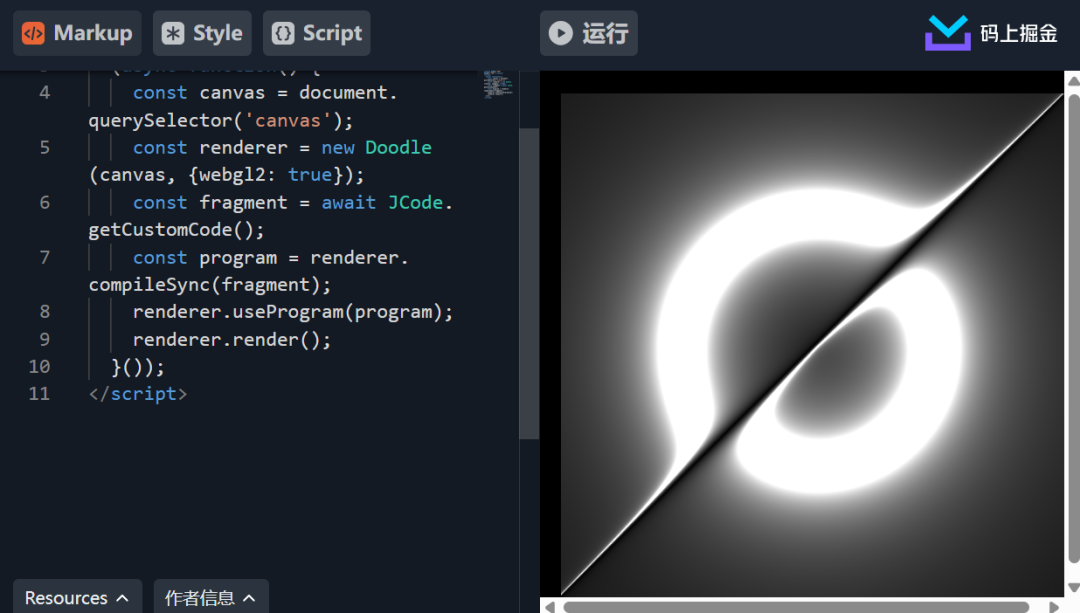Click line number 11 in gutter
The width and height of the screenshot is (1080, 613).
(x=39, y=394)
